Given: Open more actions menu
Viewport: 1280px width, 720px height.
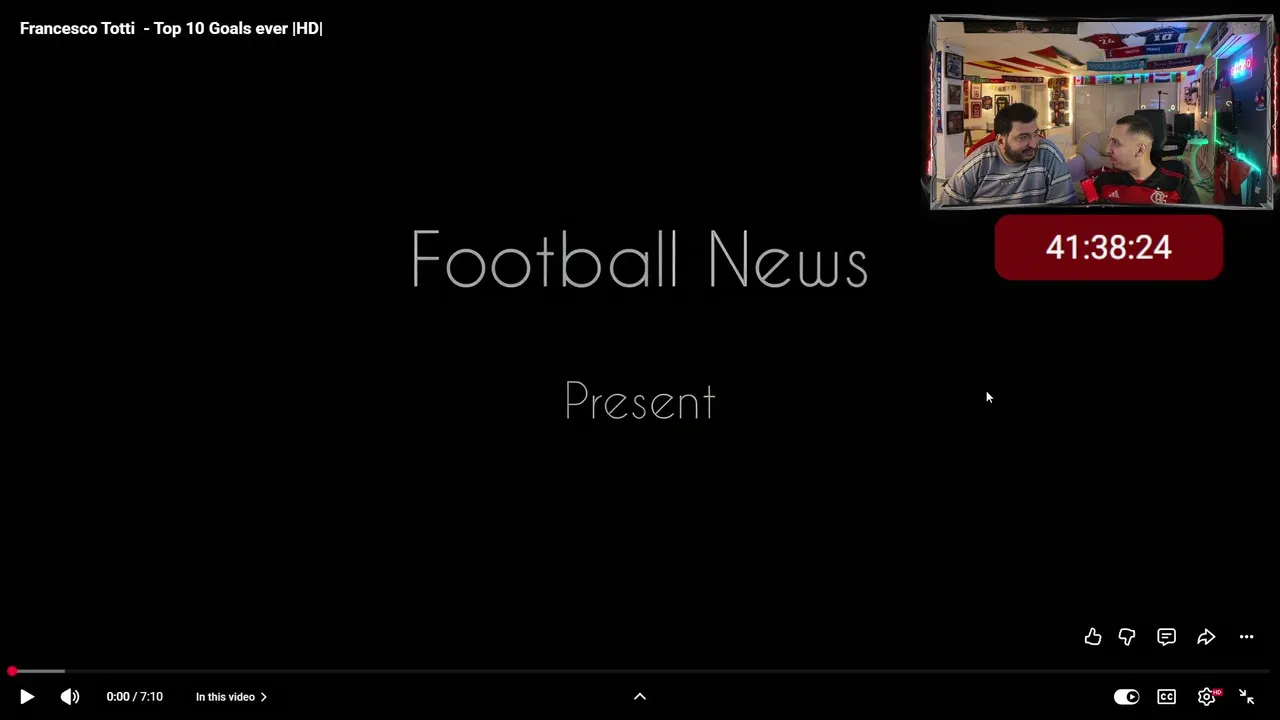Looking at the screenshot, I should pyautogui.click(x=1246, y=637).
